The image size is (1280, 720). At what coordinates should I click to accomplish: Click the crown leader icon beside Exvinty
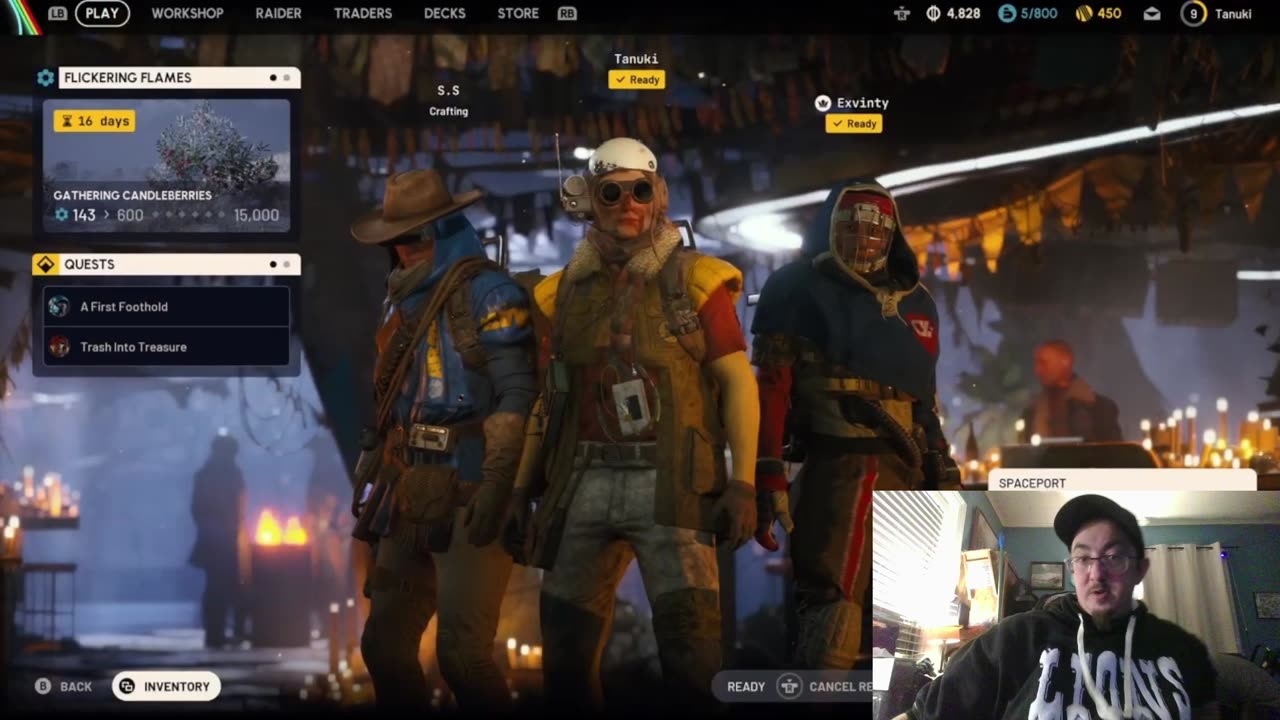pyautogui.click(x=823, y=103)
